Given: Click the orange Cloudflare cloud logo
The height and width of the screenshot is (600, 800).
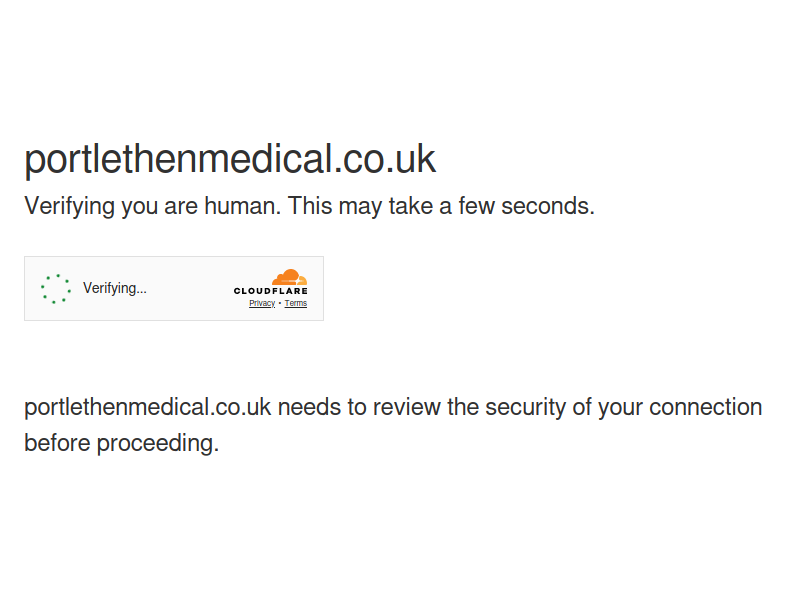Looking at the screenshot, I should tap(289, 277).
